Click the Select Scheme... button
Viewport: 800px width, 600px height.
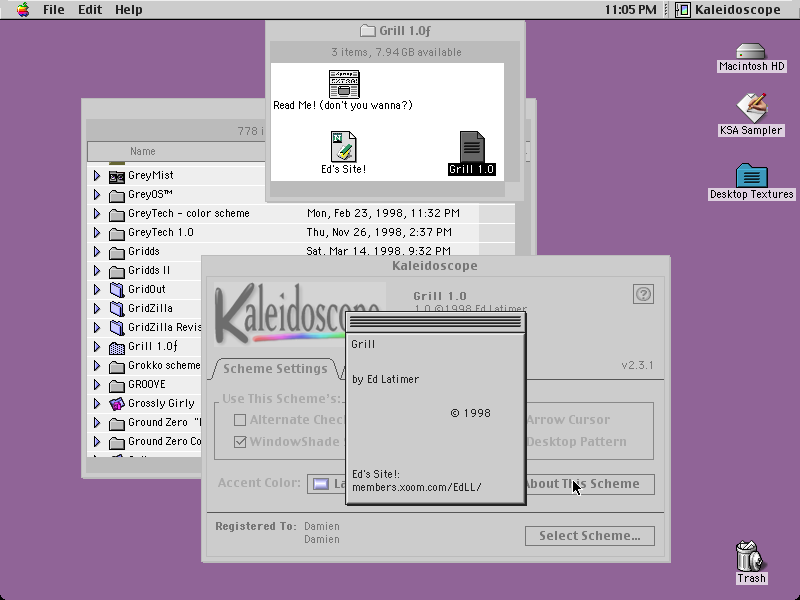point(590,536)
